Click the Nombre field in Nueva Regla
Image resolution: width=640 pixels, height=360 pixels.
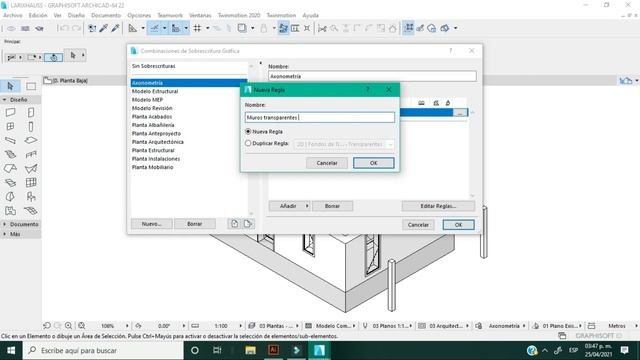coord(320,118)
